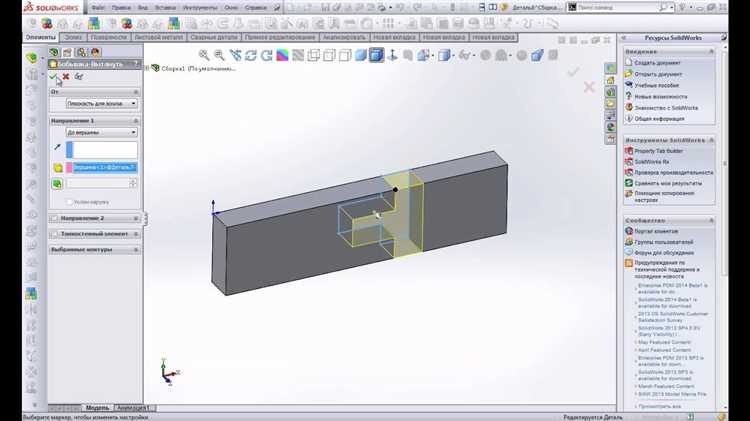The height and width of the screenshot is (421, 750).
Task: Open Property Tab Builder link
Action: point(659,151)
